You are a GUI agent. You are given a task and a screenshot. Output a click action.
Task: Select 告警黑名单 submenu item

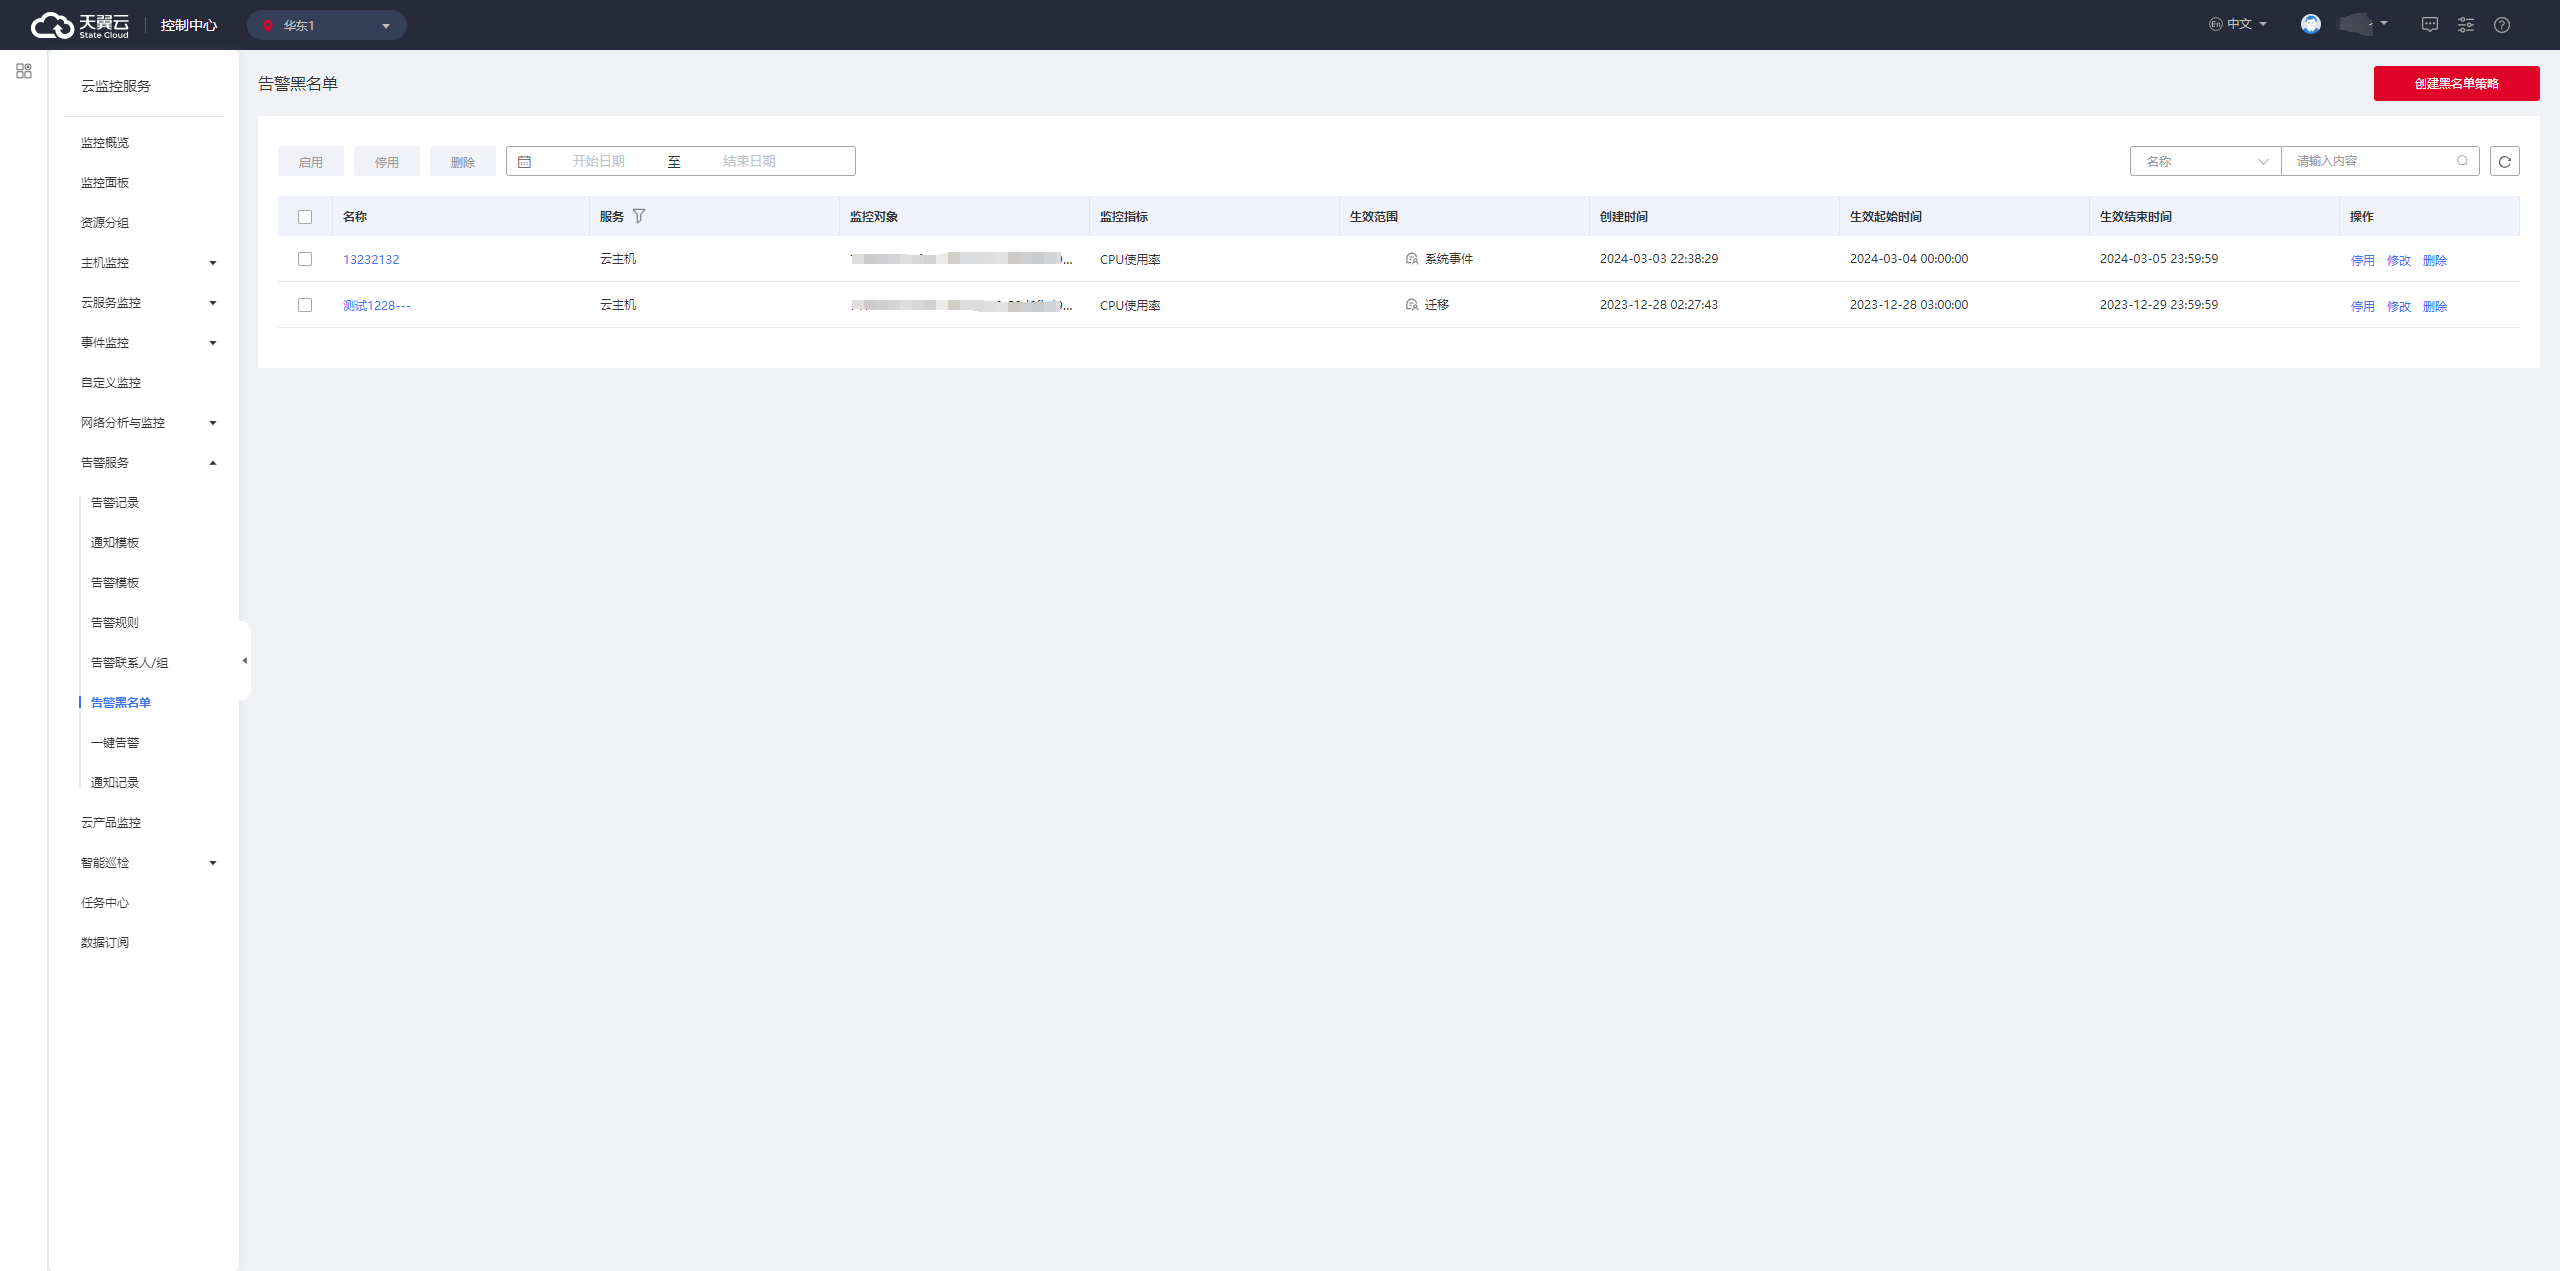pyautogui.click(x=121, y=703)
